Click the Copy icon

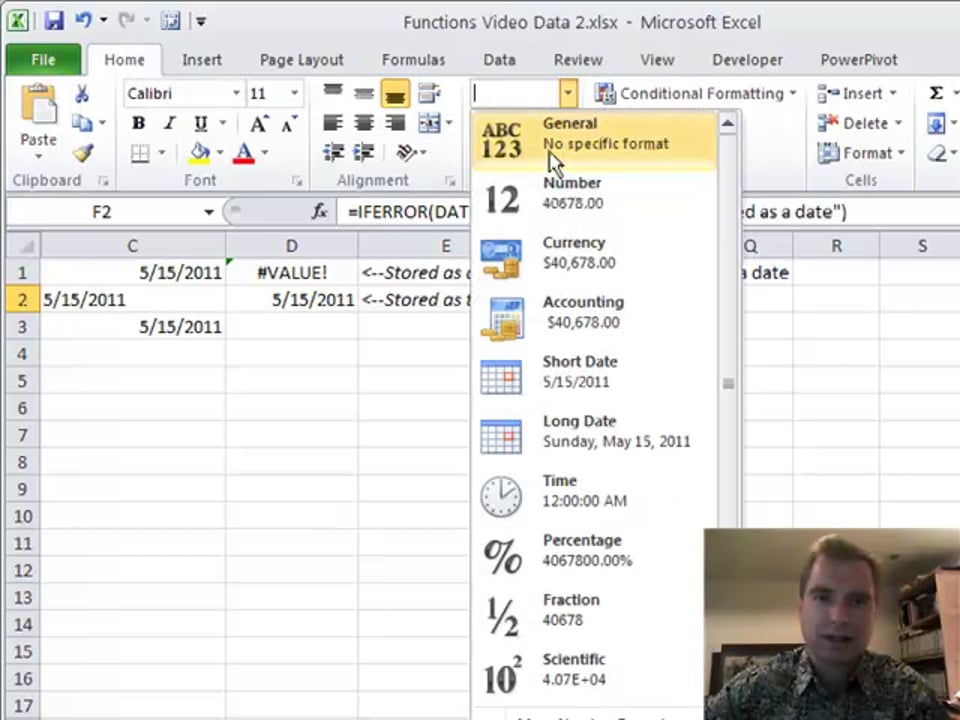[x=82, y=123]
